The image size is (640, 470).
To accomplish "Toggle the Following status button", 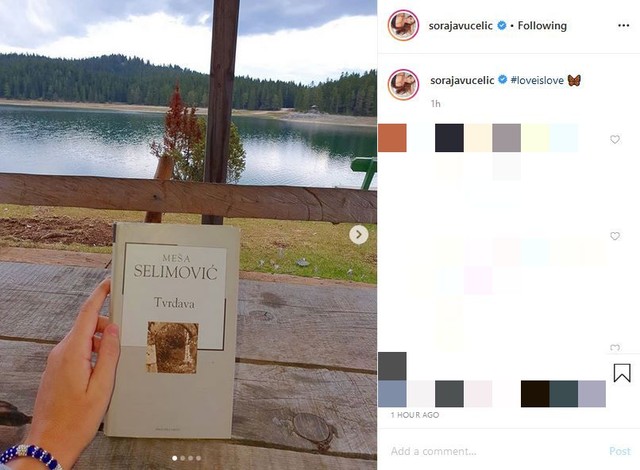I will pyautogui.click(x=542, y=25).
